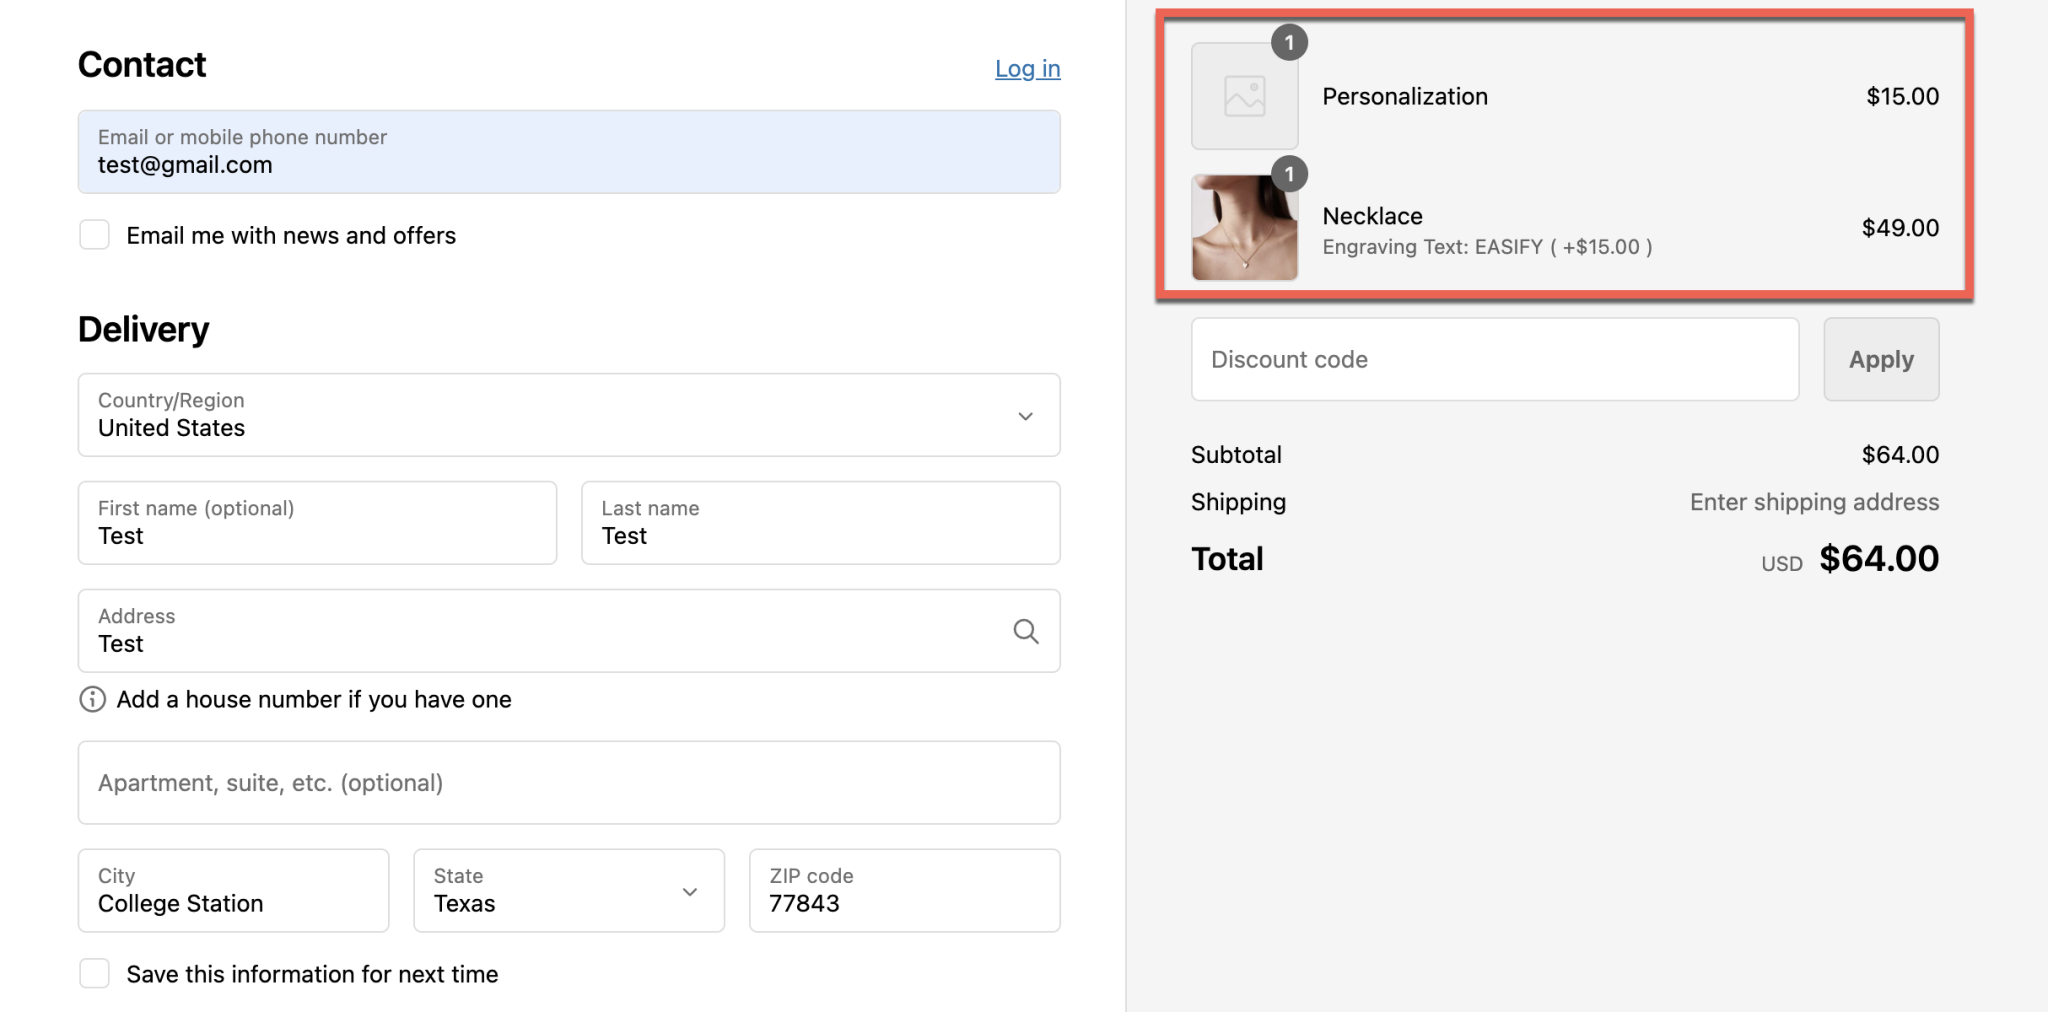The width and height of the screenshot is (2048, 1012).
Task: Click the Enter shipping address text
Action: tap(1813, 502)
